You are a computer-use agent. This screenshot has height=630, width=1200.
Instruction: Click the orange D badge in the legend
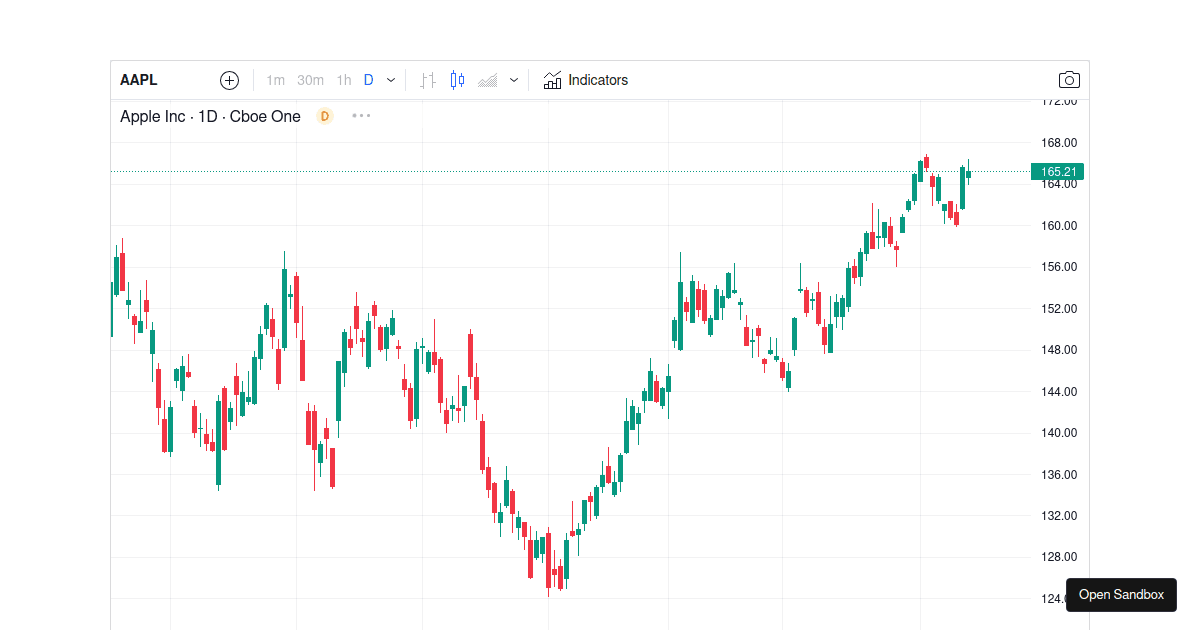pyautogui.click(x=324, y=116)
